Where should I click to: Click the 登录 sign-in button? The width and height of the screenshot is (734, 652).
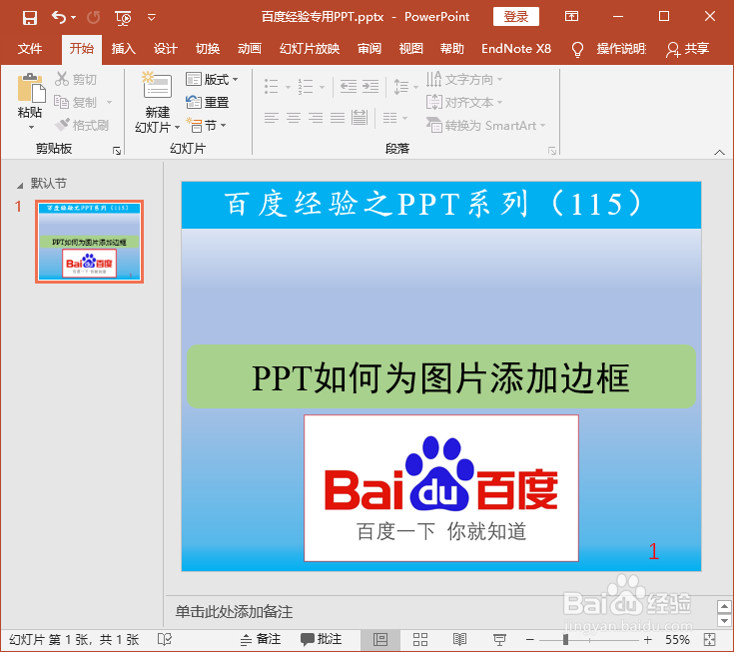pyautogui.click(x=516, y=17)
